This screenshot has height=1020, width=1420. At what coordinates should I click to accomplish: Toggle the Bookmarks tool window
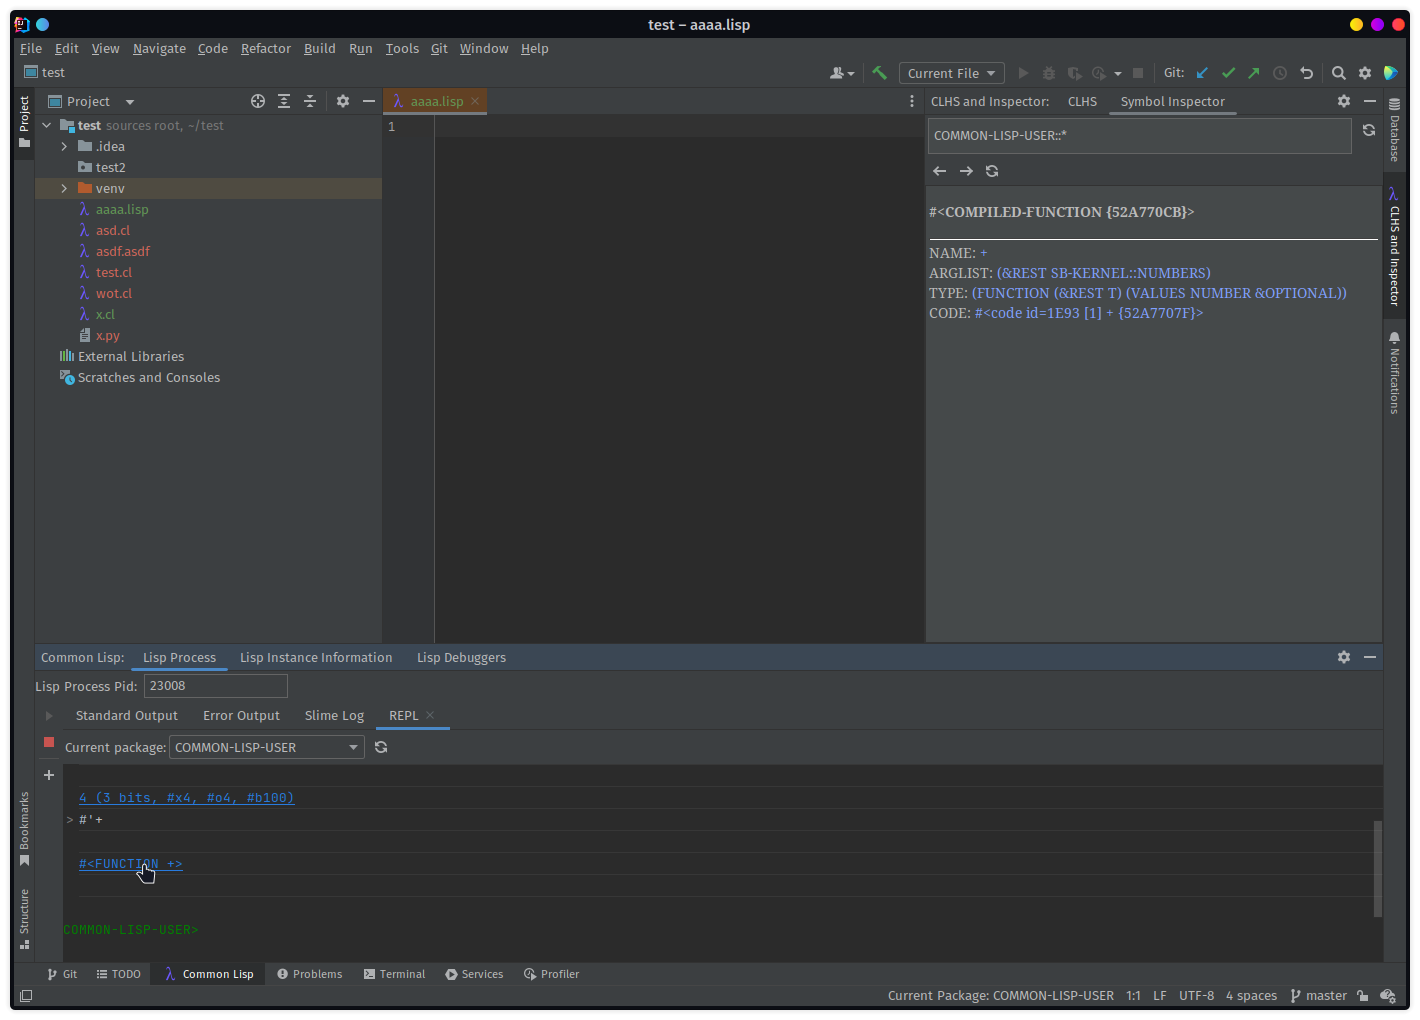(x=24, y=828)
